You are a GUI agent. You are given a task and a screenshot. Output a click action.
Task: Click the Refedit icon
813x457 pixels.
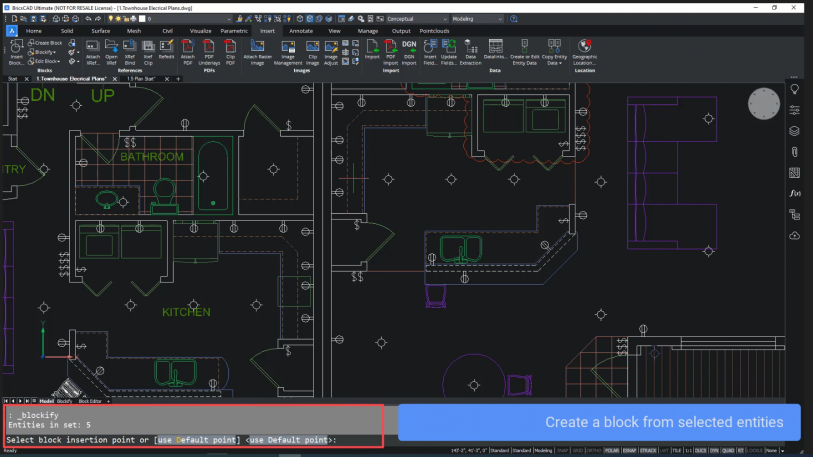pos(166,50)
